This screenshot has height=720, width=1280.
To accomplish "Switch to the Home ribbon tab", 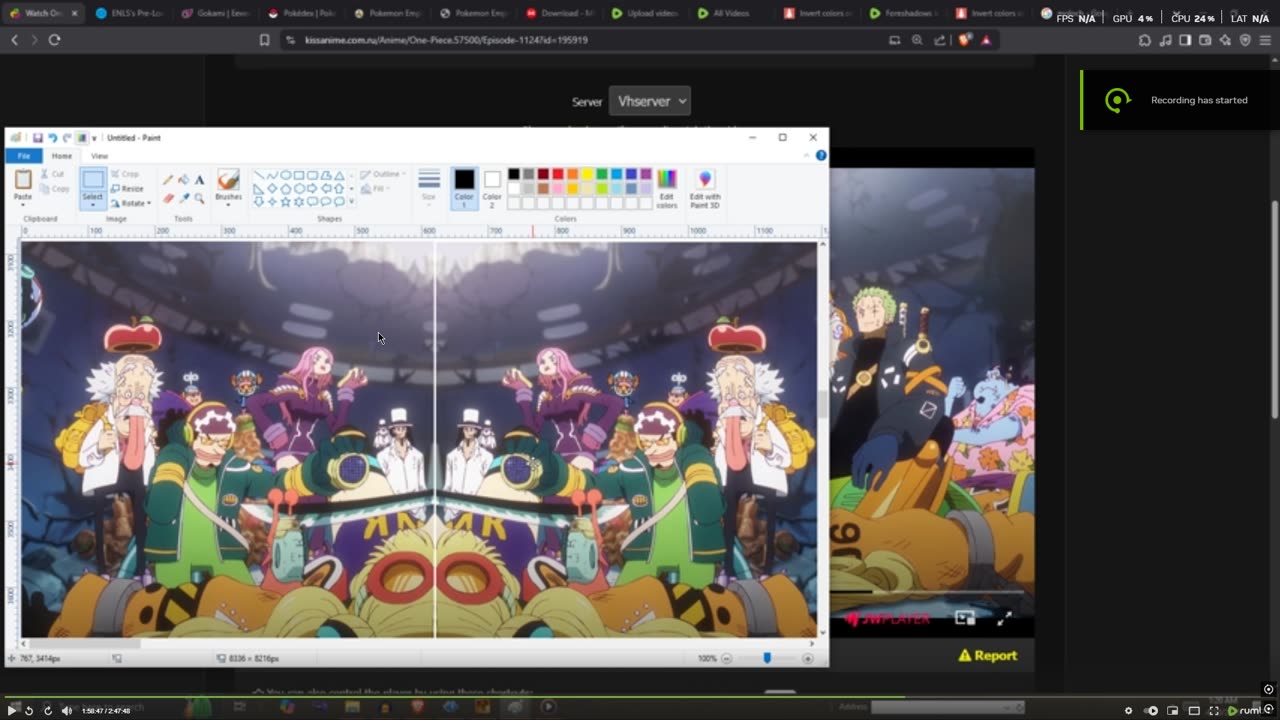I will [x=62, y=156].
